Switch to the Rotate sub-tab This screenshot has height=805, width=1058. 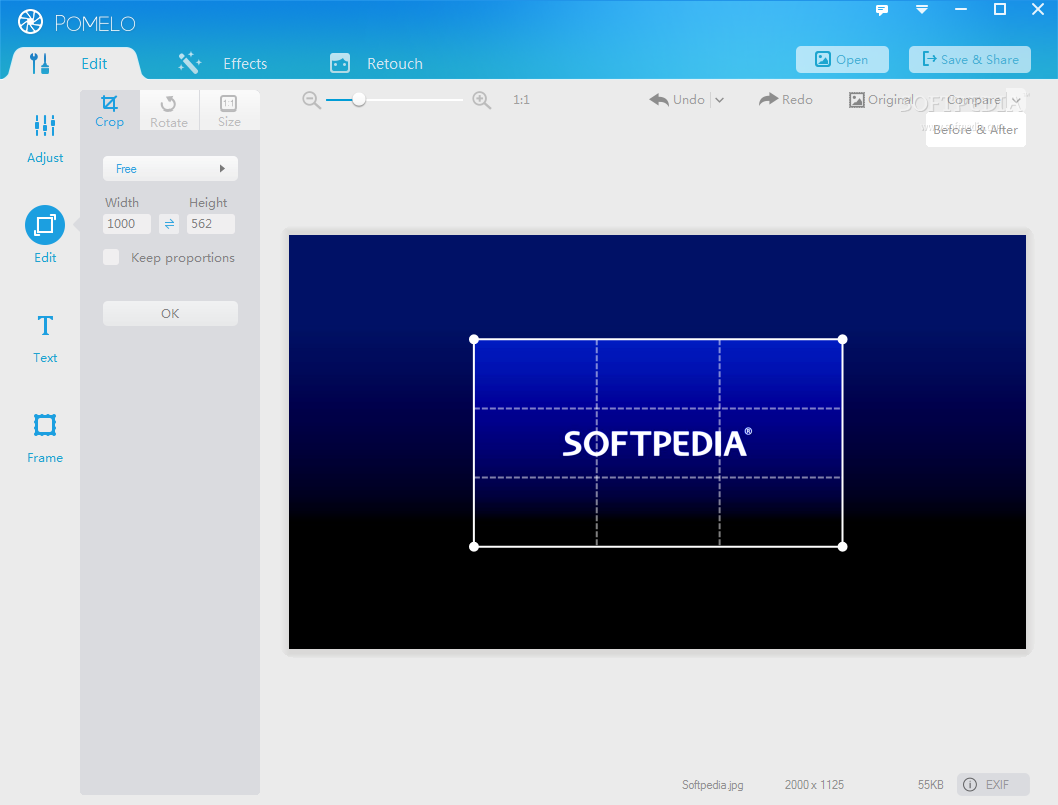169,111
